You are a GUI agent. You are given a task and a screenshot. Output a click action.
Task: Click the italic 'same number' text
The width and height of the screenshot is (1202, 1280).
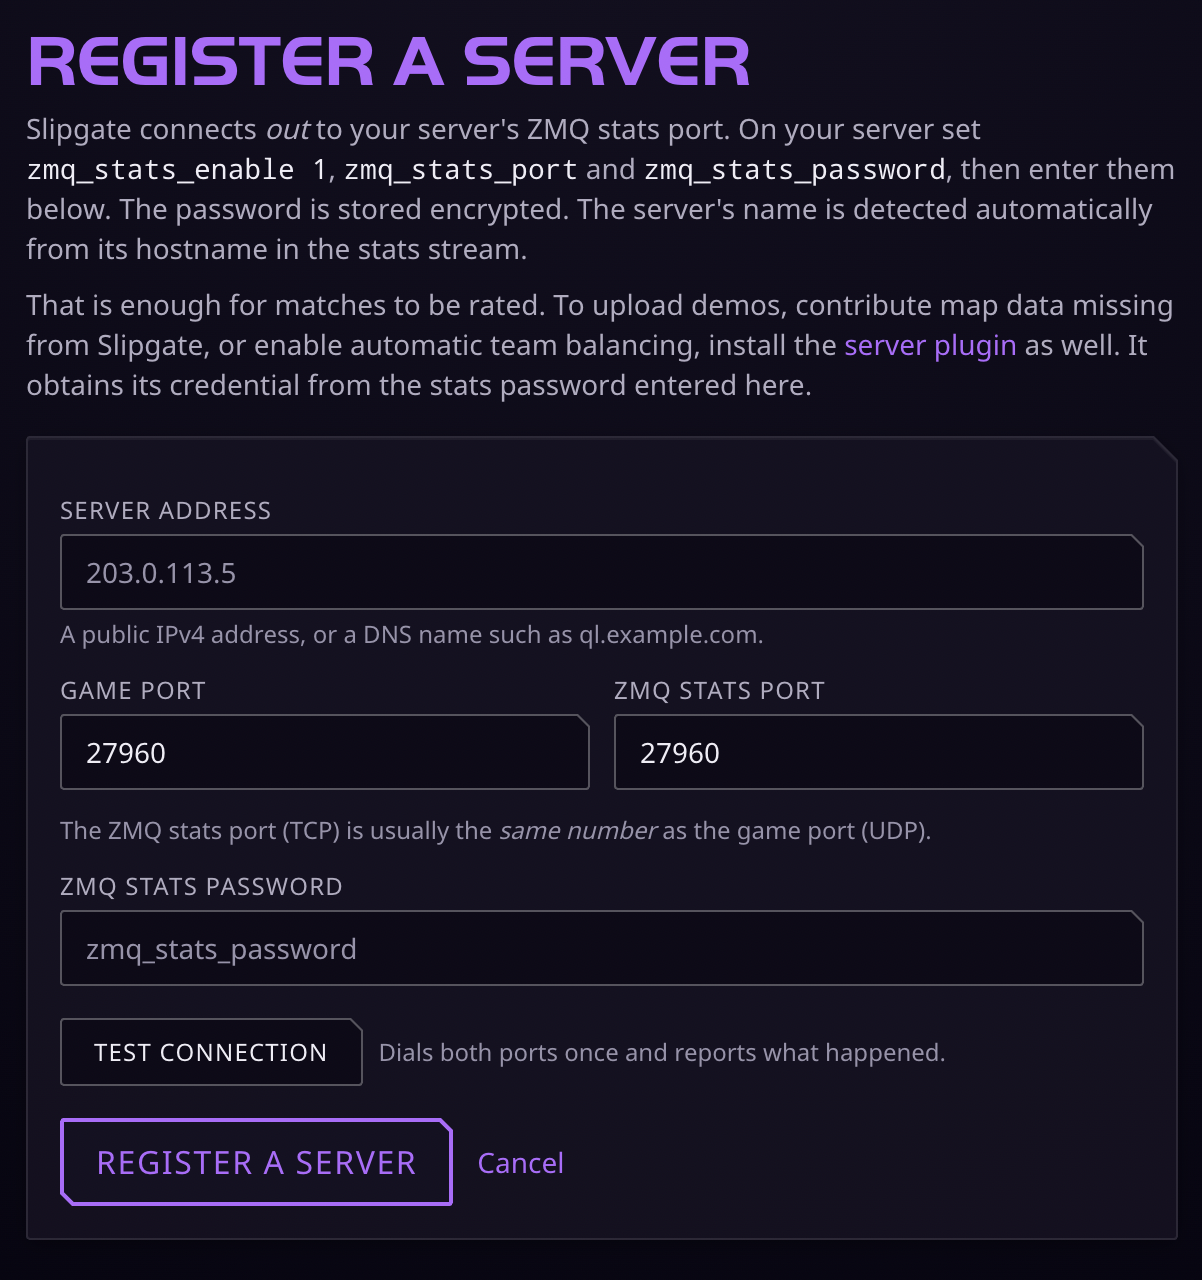578,831
